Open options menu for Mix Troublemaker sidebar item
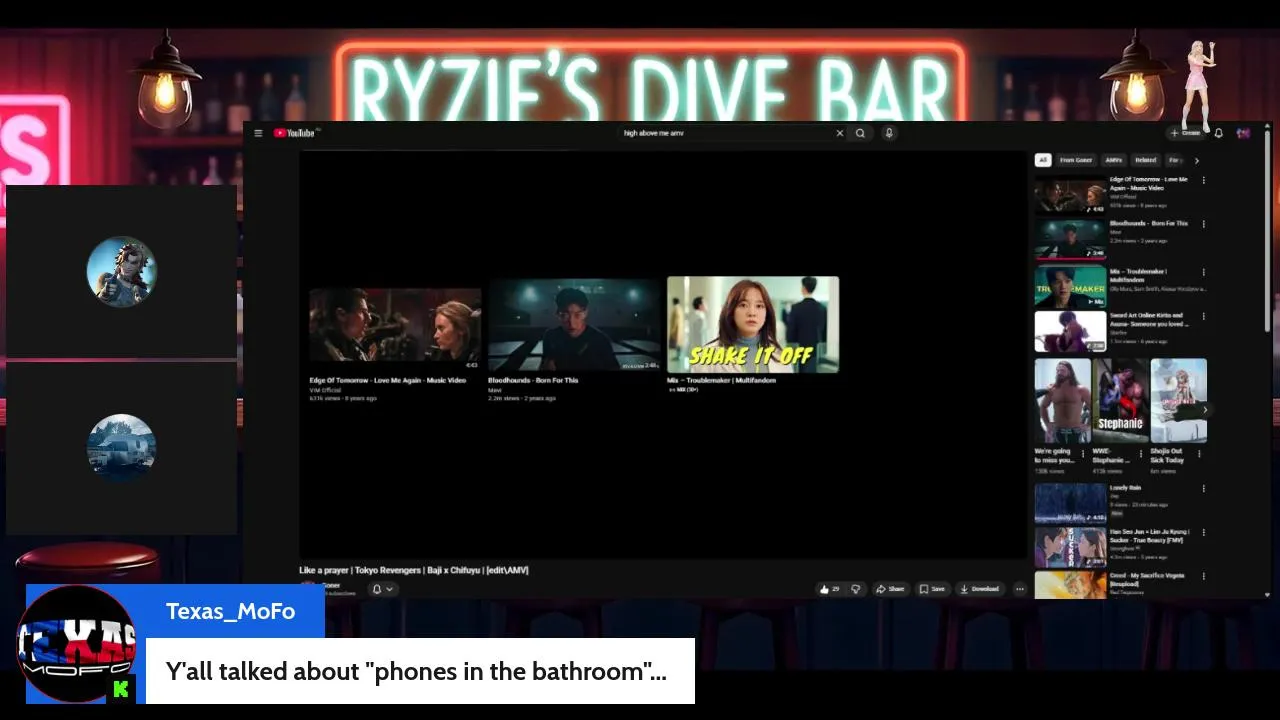The image size is (1280, 720). 1203,272
